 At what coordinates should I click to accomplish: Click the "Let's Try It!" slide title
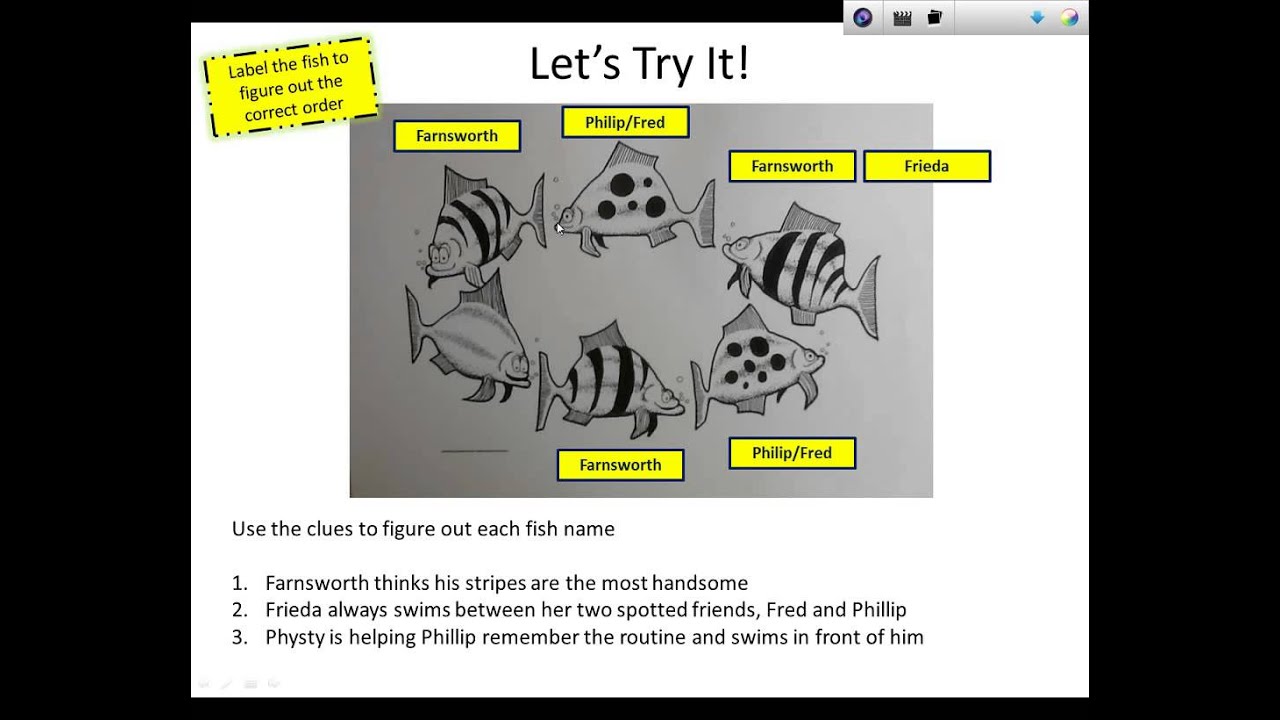[x=639, y=64]
